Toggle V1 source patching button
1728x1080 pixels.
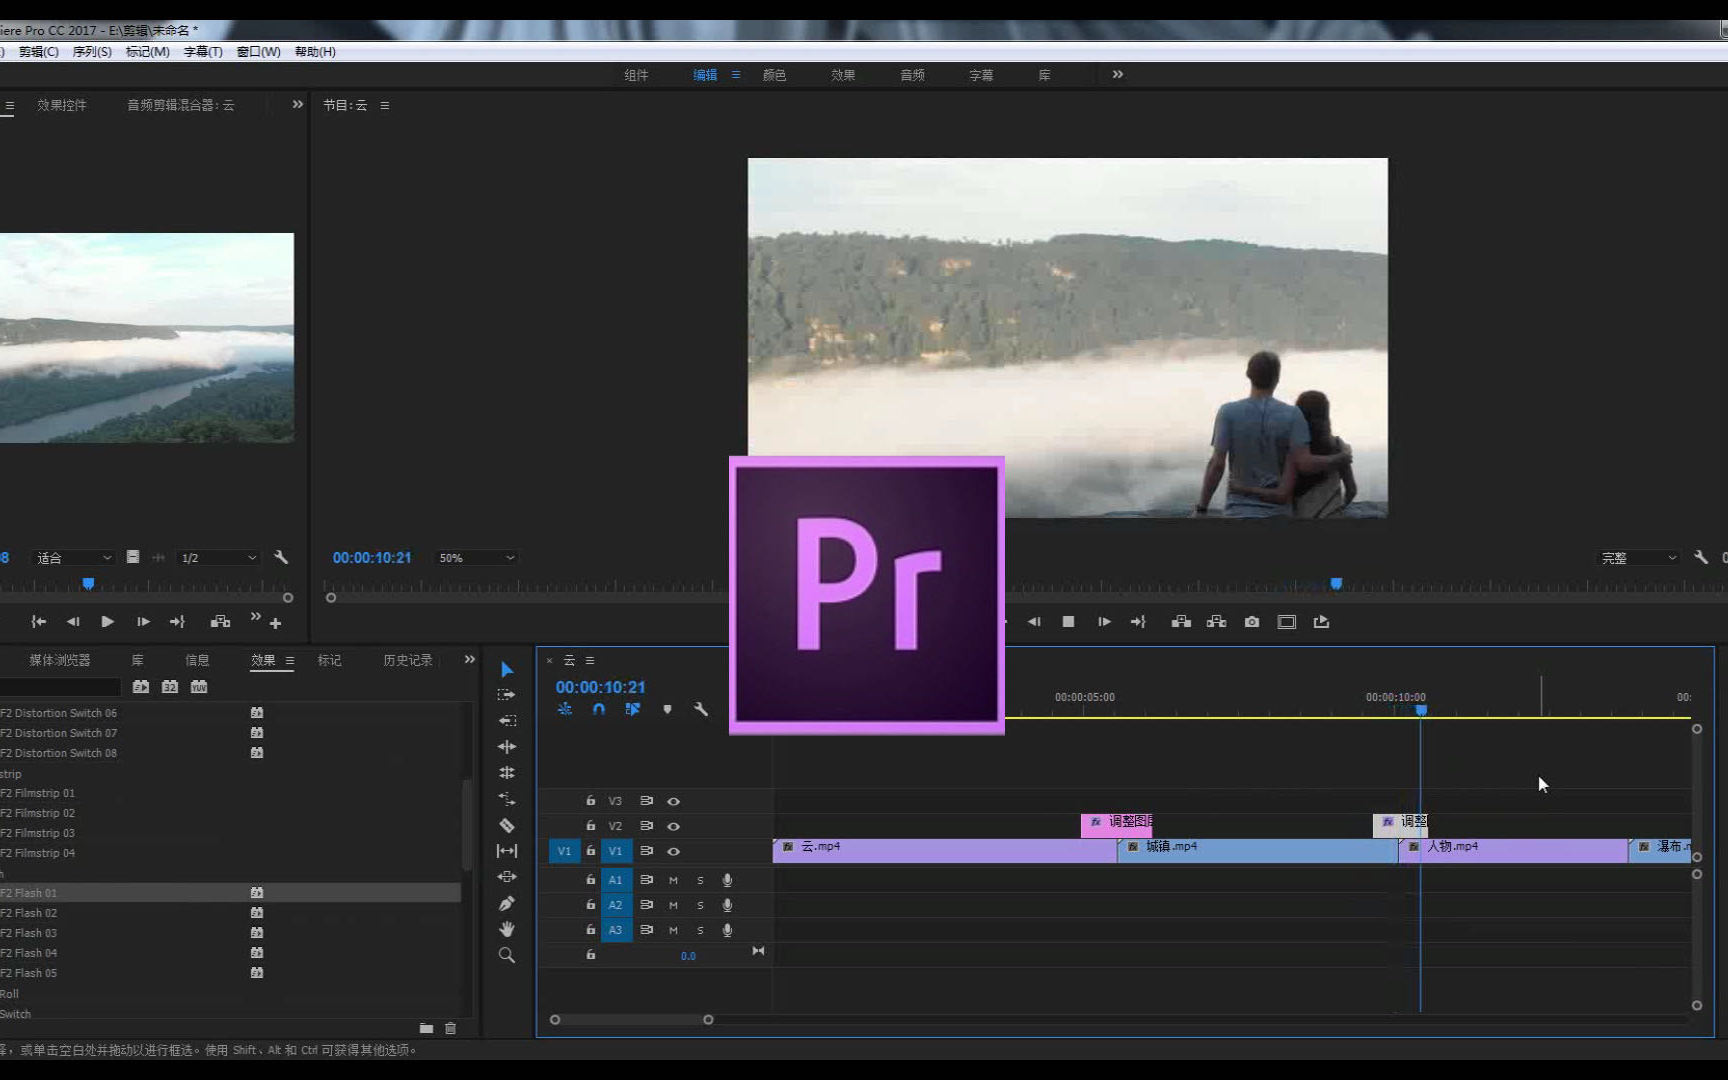click(564, 851)
